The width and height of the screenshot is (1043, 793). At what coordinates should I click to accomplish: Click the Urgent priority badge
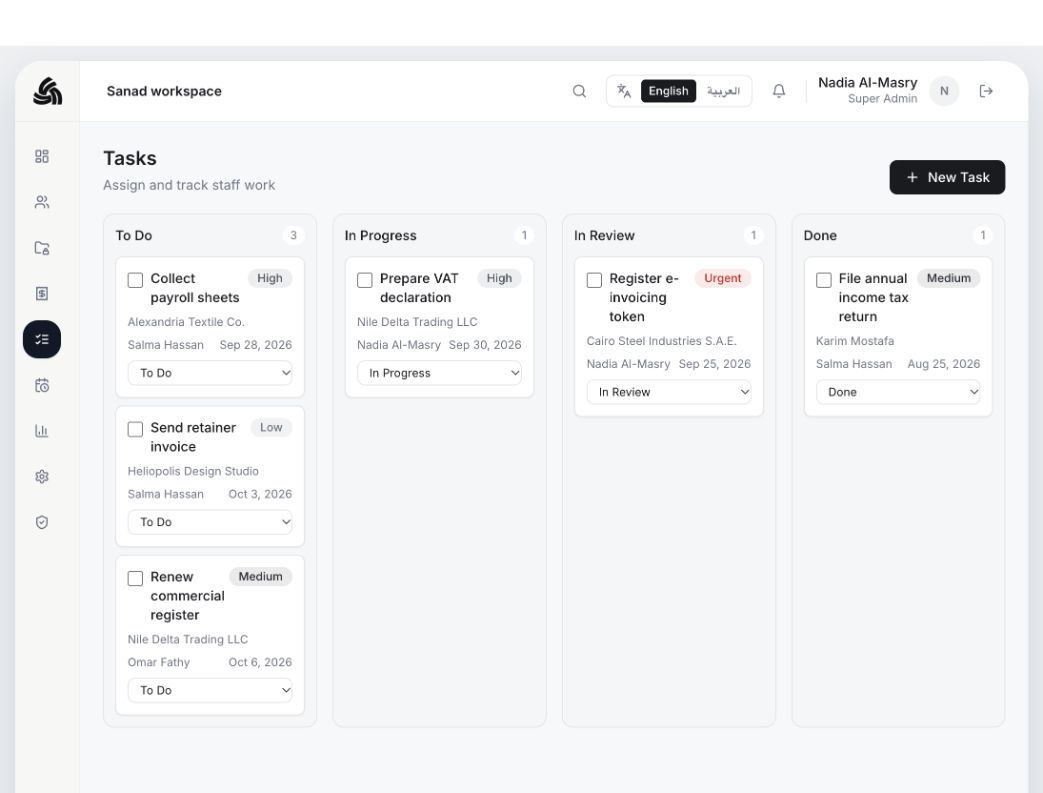point(722,278)
